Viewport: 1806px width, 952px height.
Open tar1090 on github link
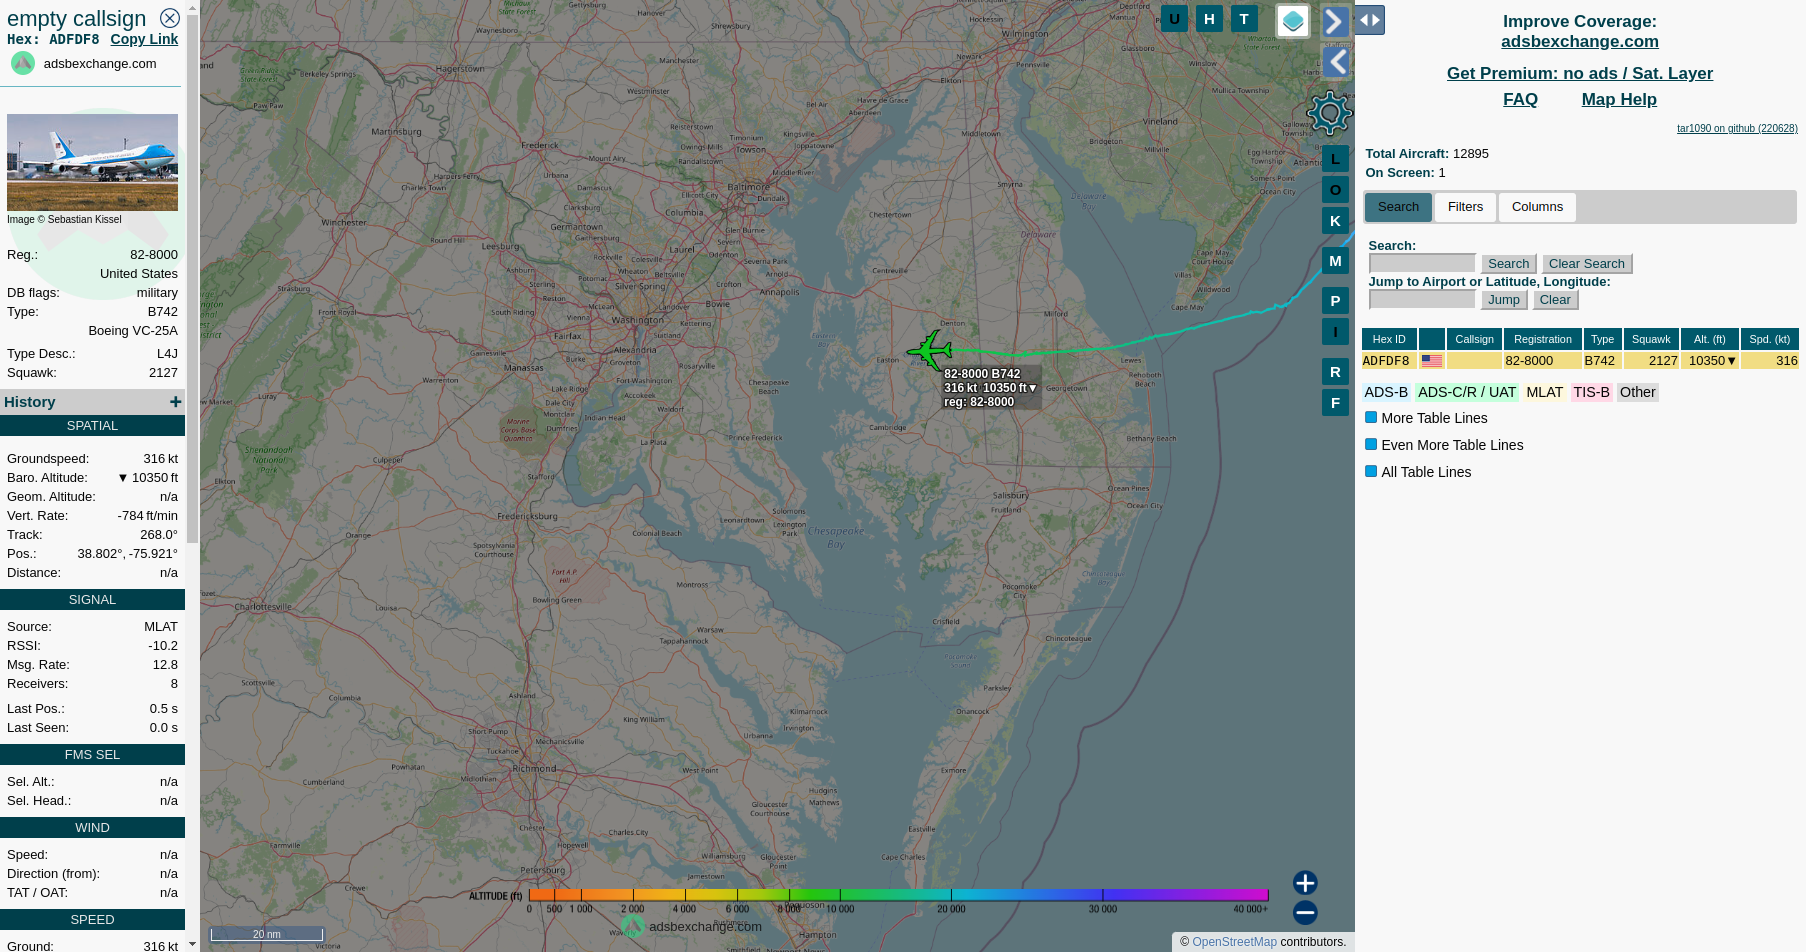pos(1737,128)
